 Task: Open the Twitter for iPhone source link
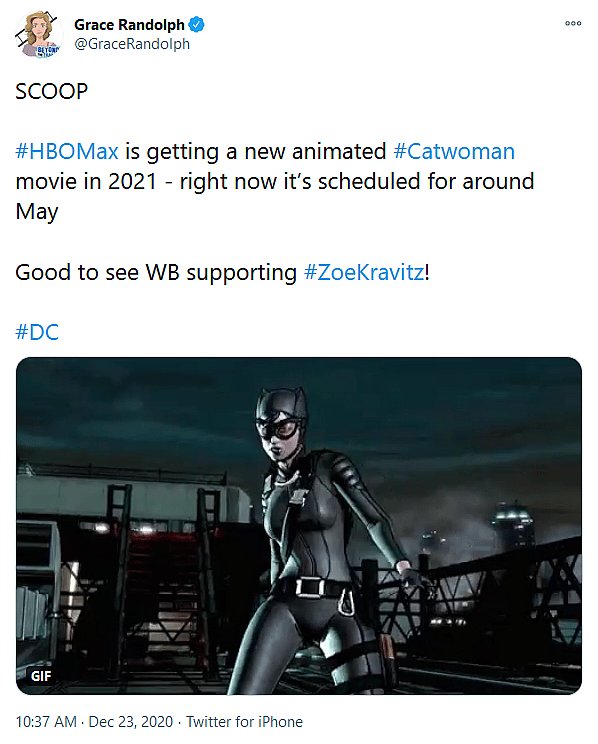[244, 722]
